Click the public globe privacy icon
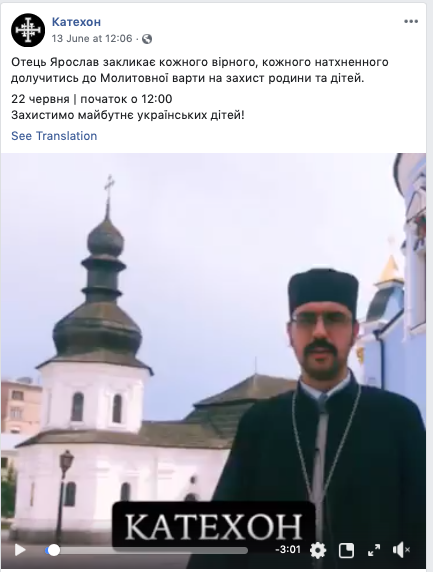The width and height of the screenshot is (433, 572). point(147,39)
